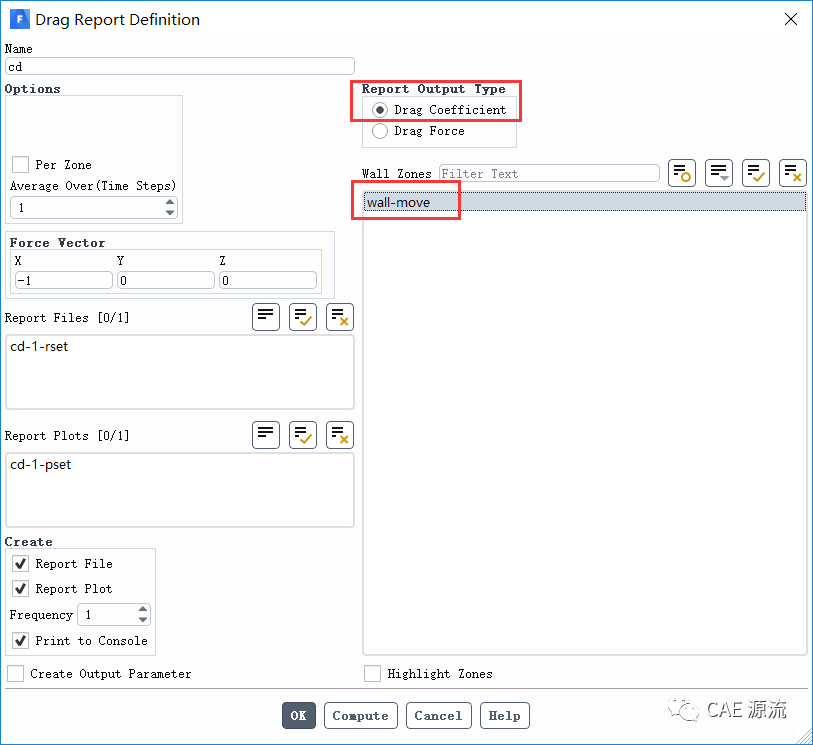Click the Wall Zones Filter Text field
The image size is (813, 745).
click(x=548, y=174)
